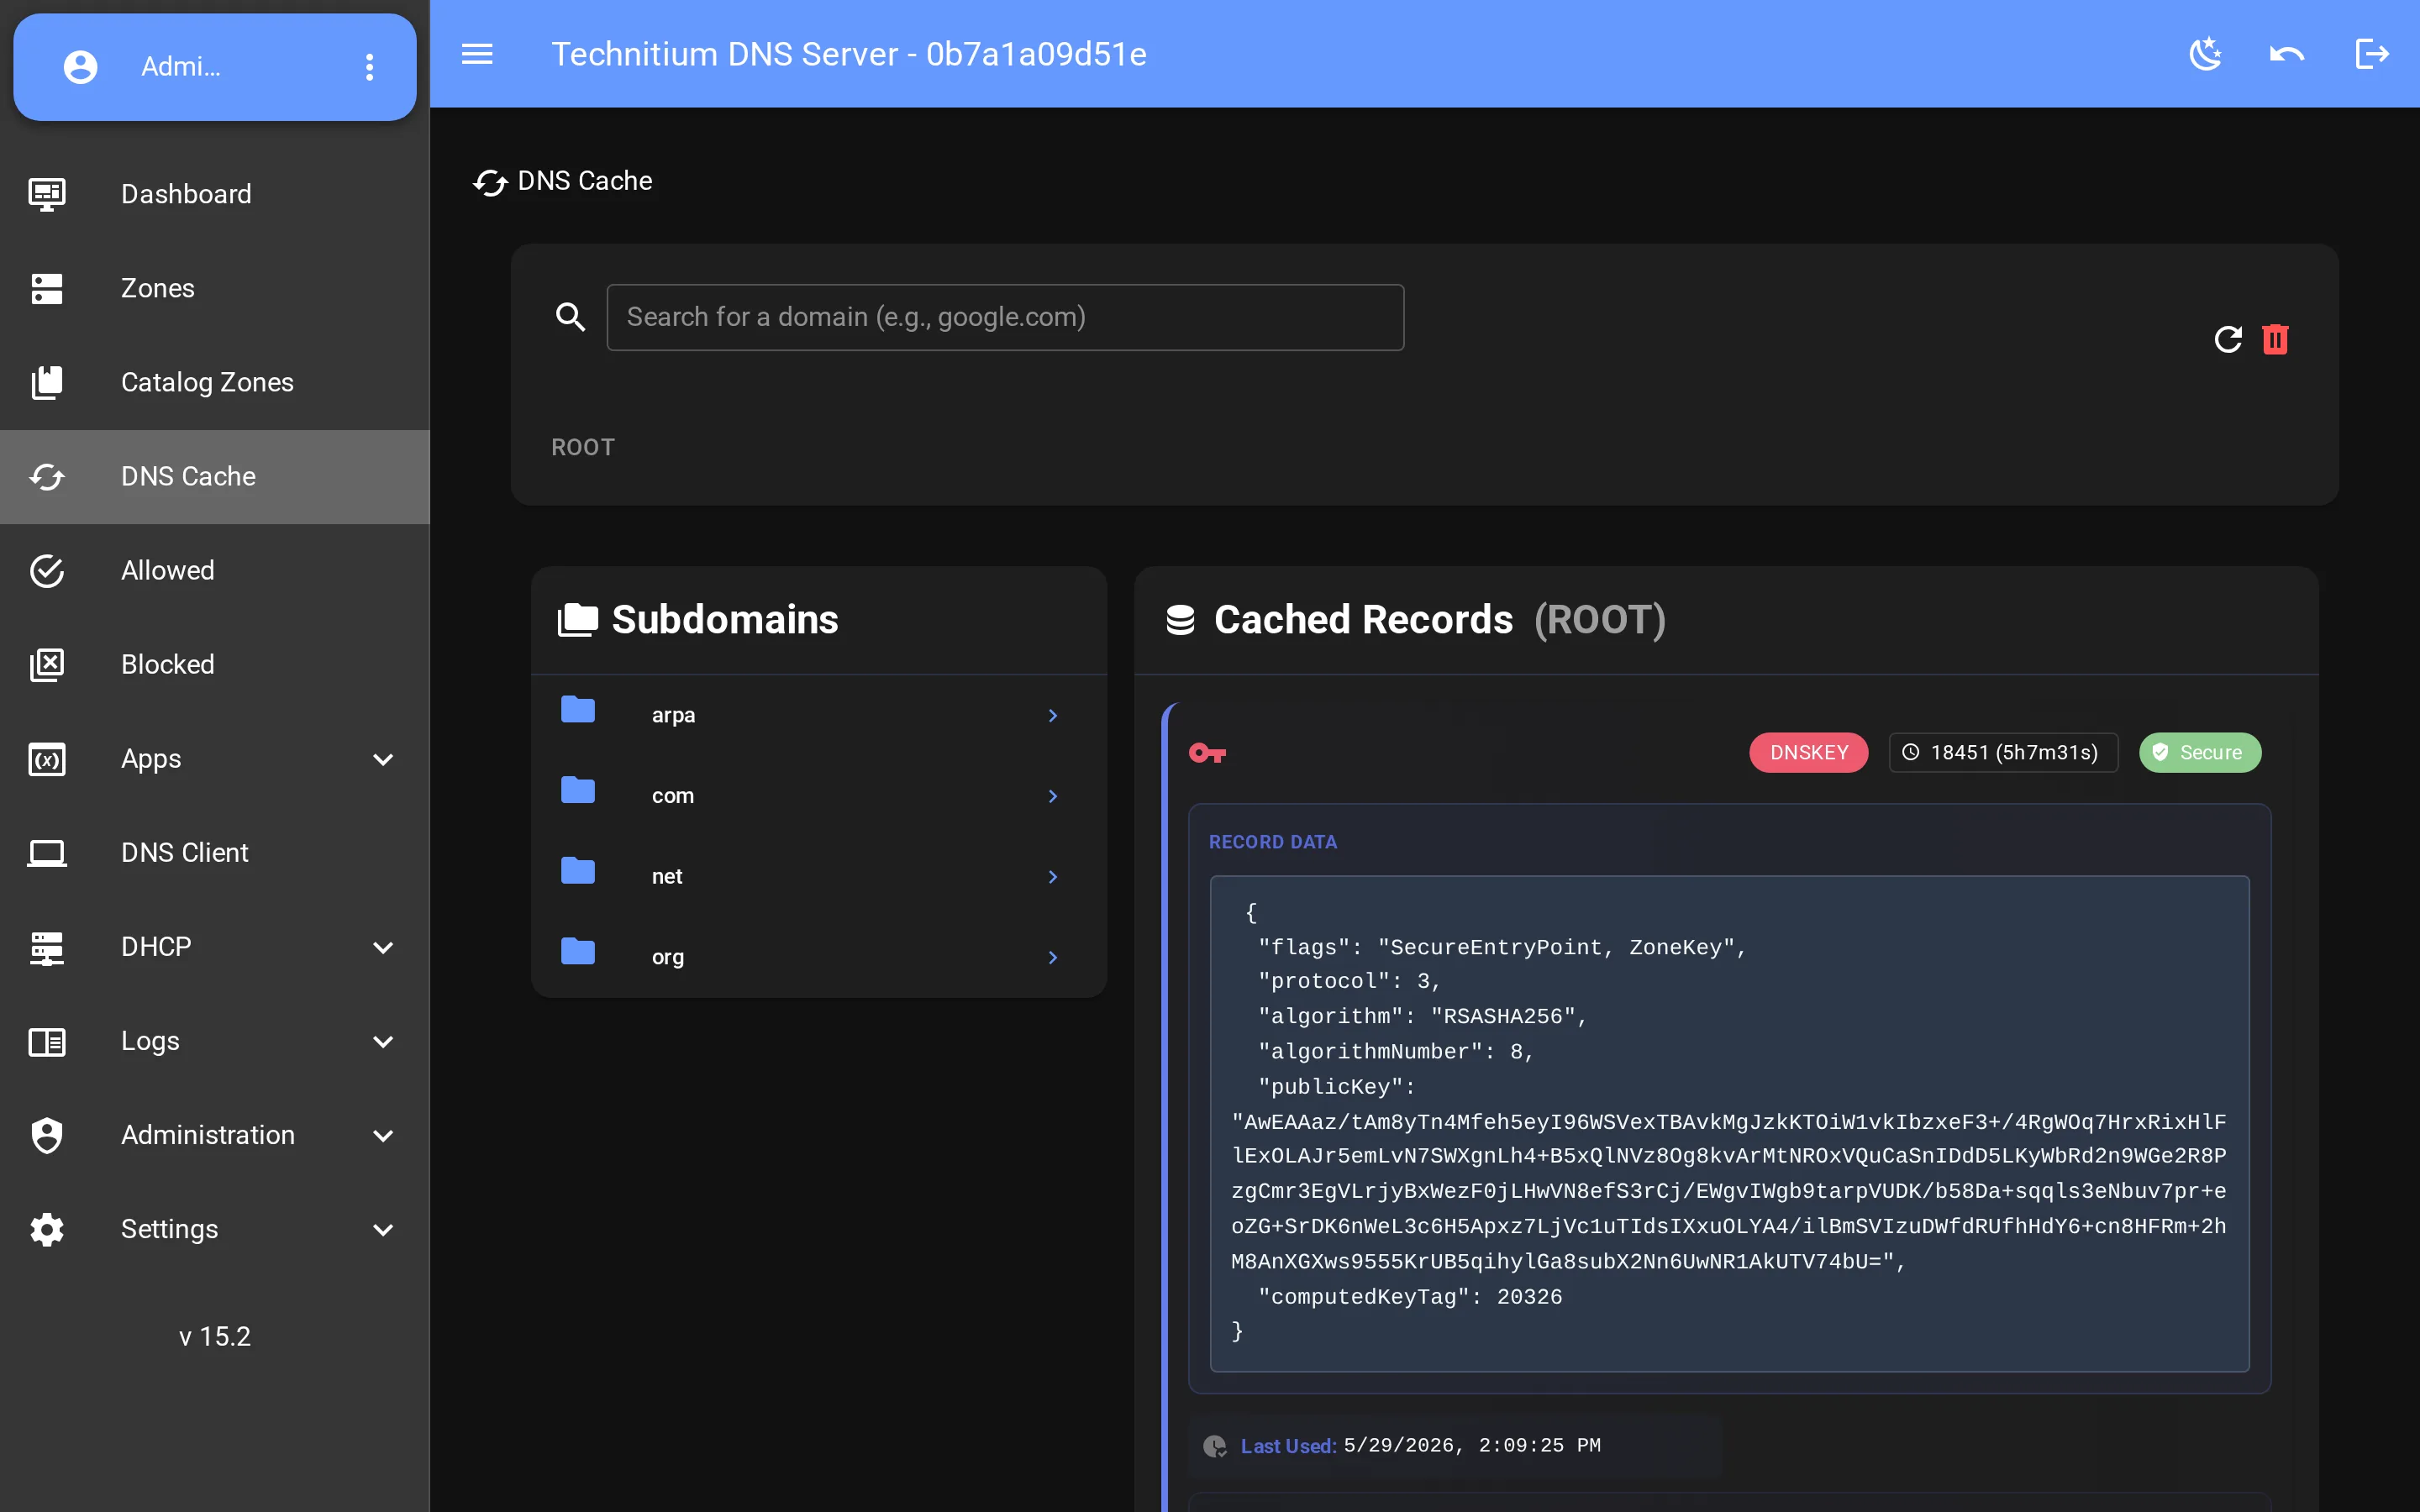Click the Catalog Zones library icon

coord(47,382)
